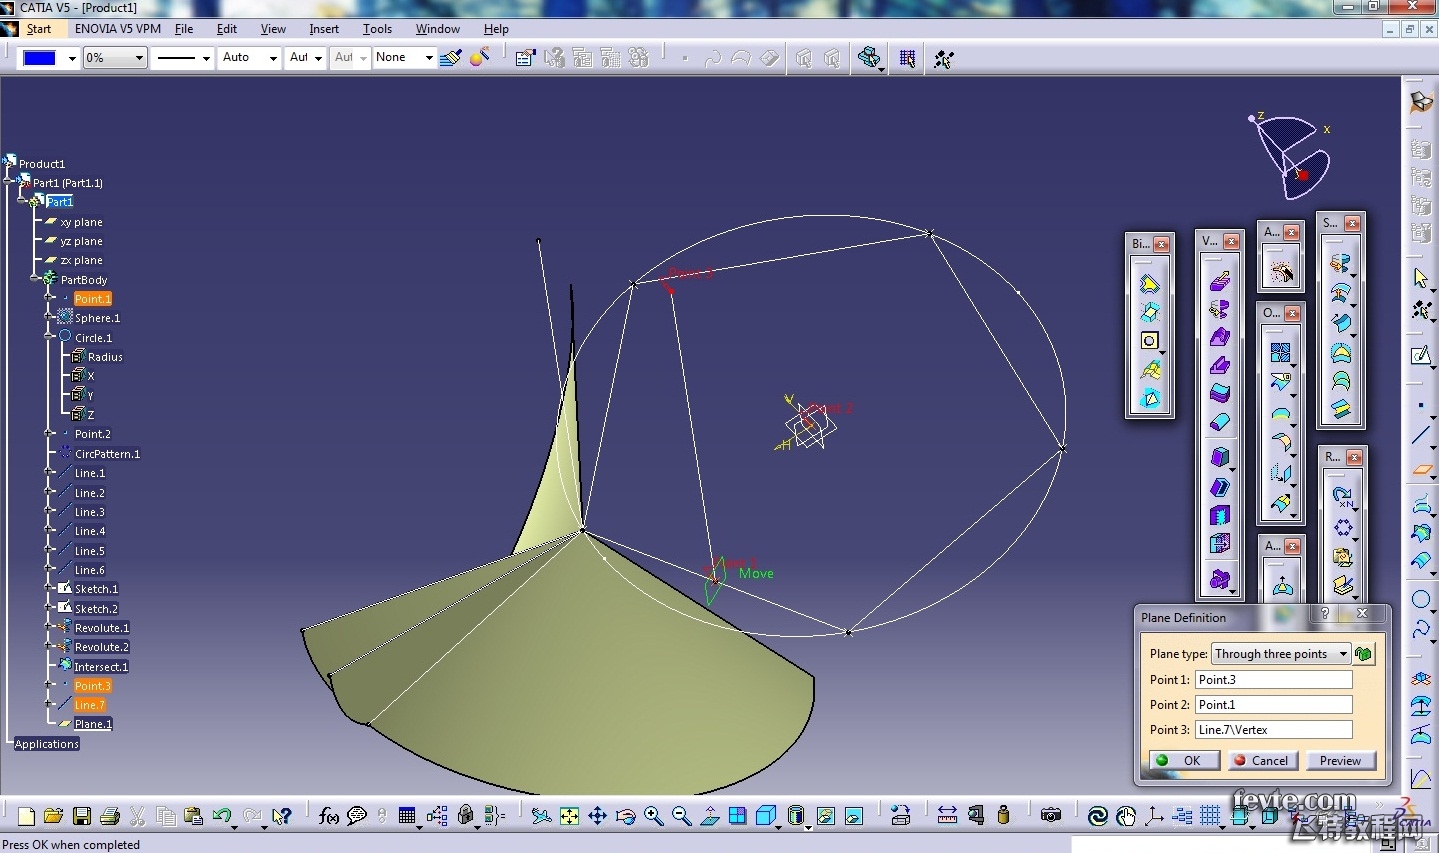Click the Capture camera icon
The width and height of the screenshot is (1439, 853).
(1050, 816)
